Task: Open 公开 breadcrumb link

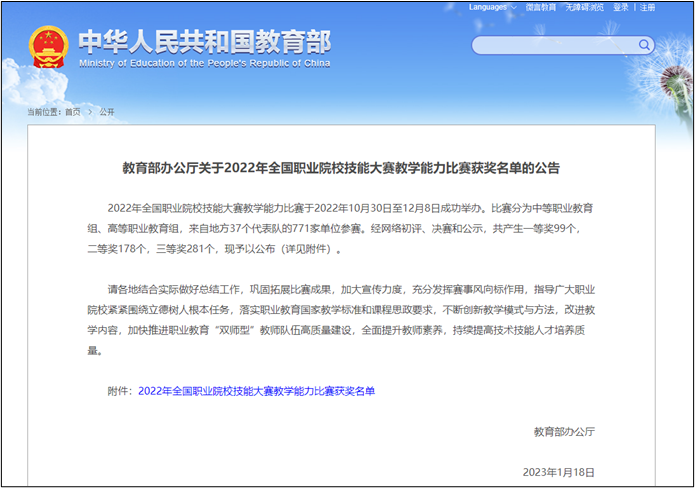Action: (x=106, y=112)
